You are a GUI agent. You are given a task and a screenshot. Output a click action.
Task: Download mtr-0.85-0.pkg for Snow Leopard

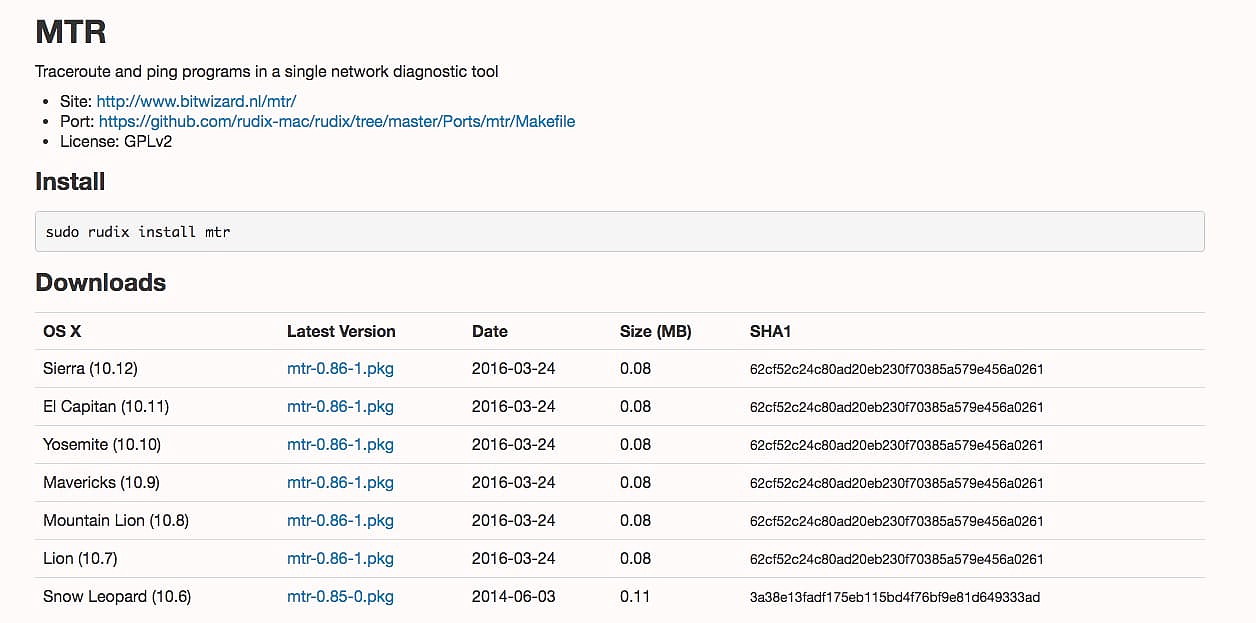coord(340,596)
